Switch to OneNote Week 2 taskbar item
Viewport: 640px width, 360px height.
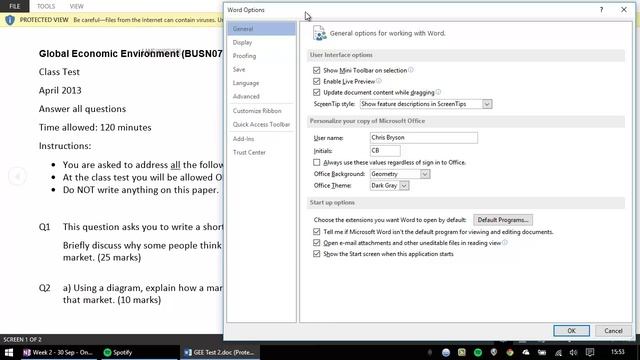(58, 352)
